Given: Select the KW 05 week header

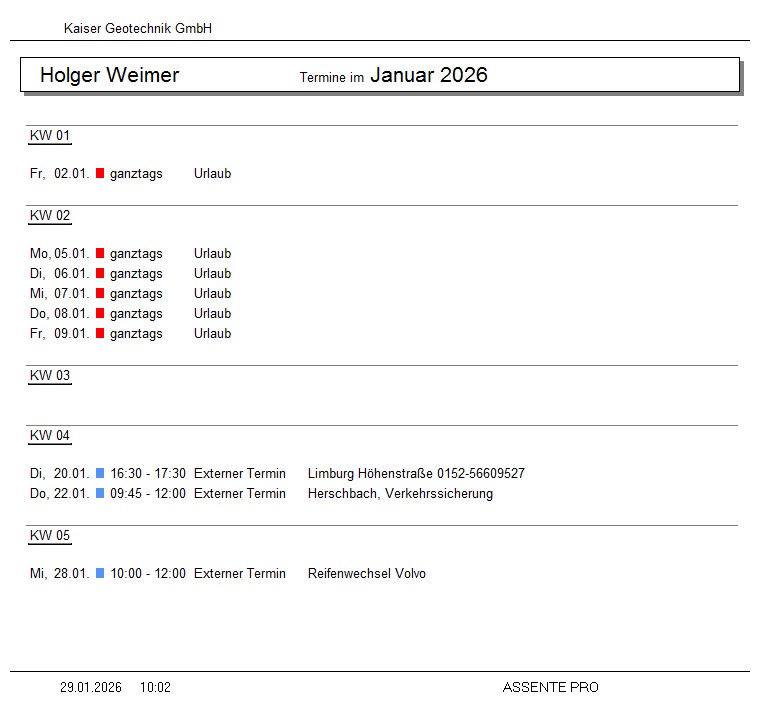Looking at the screenshot, I should click(x=50, y=536).
